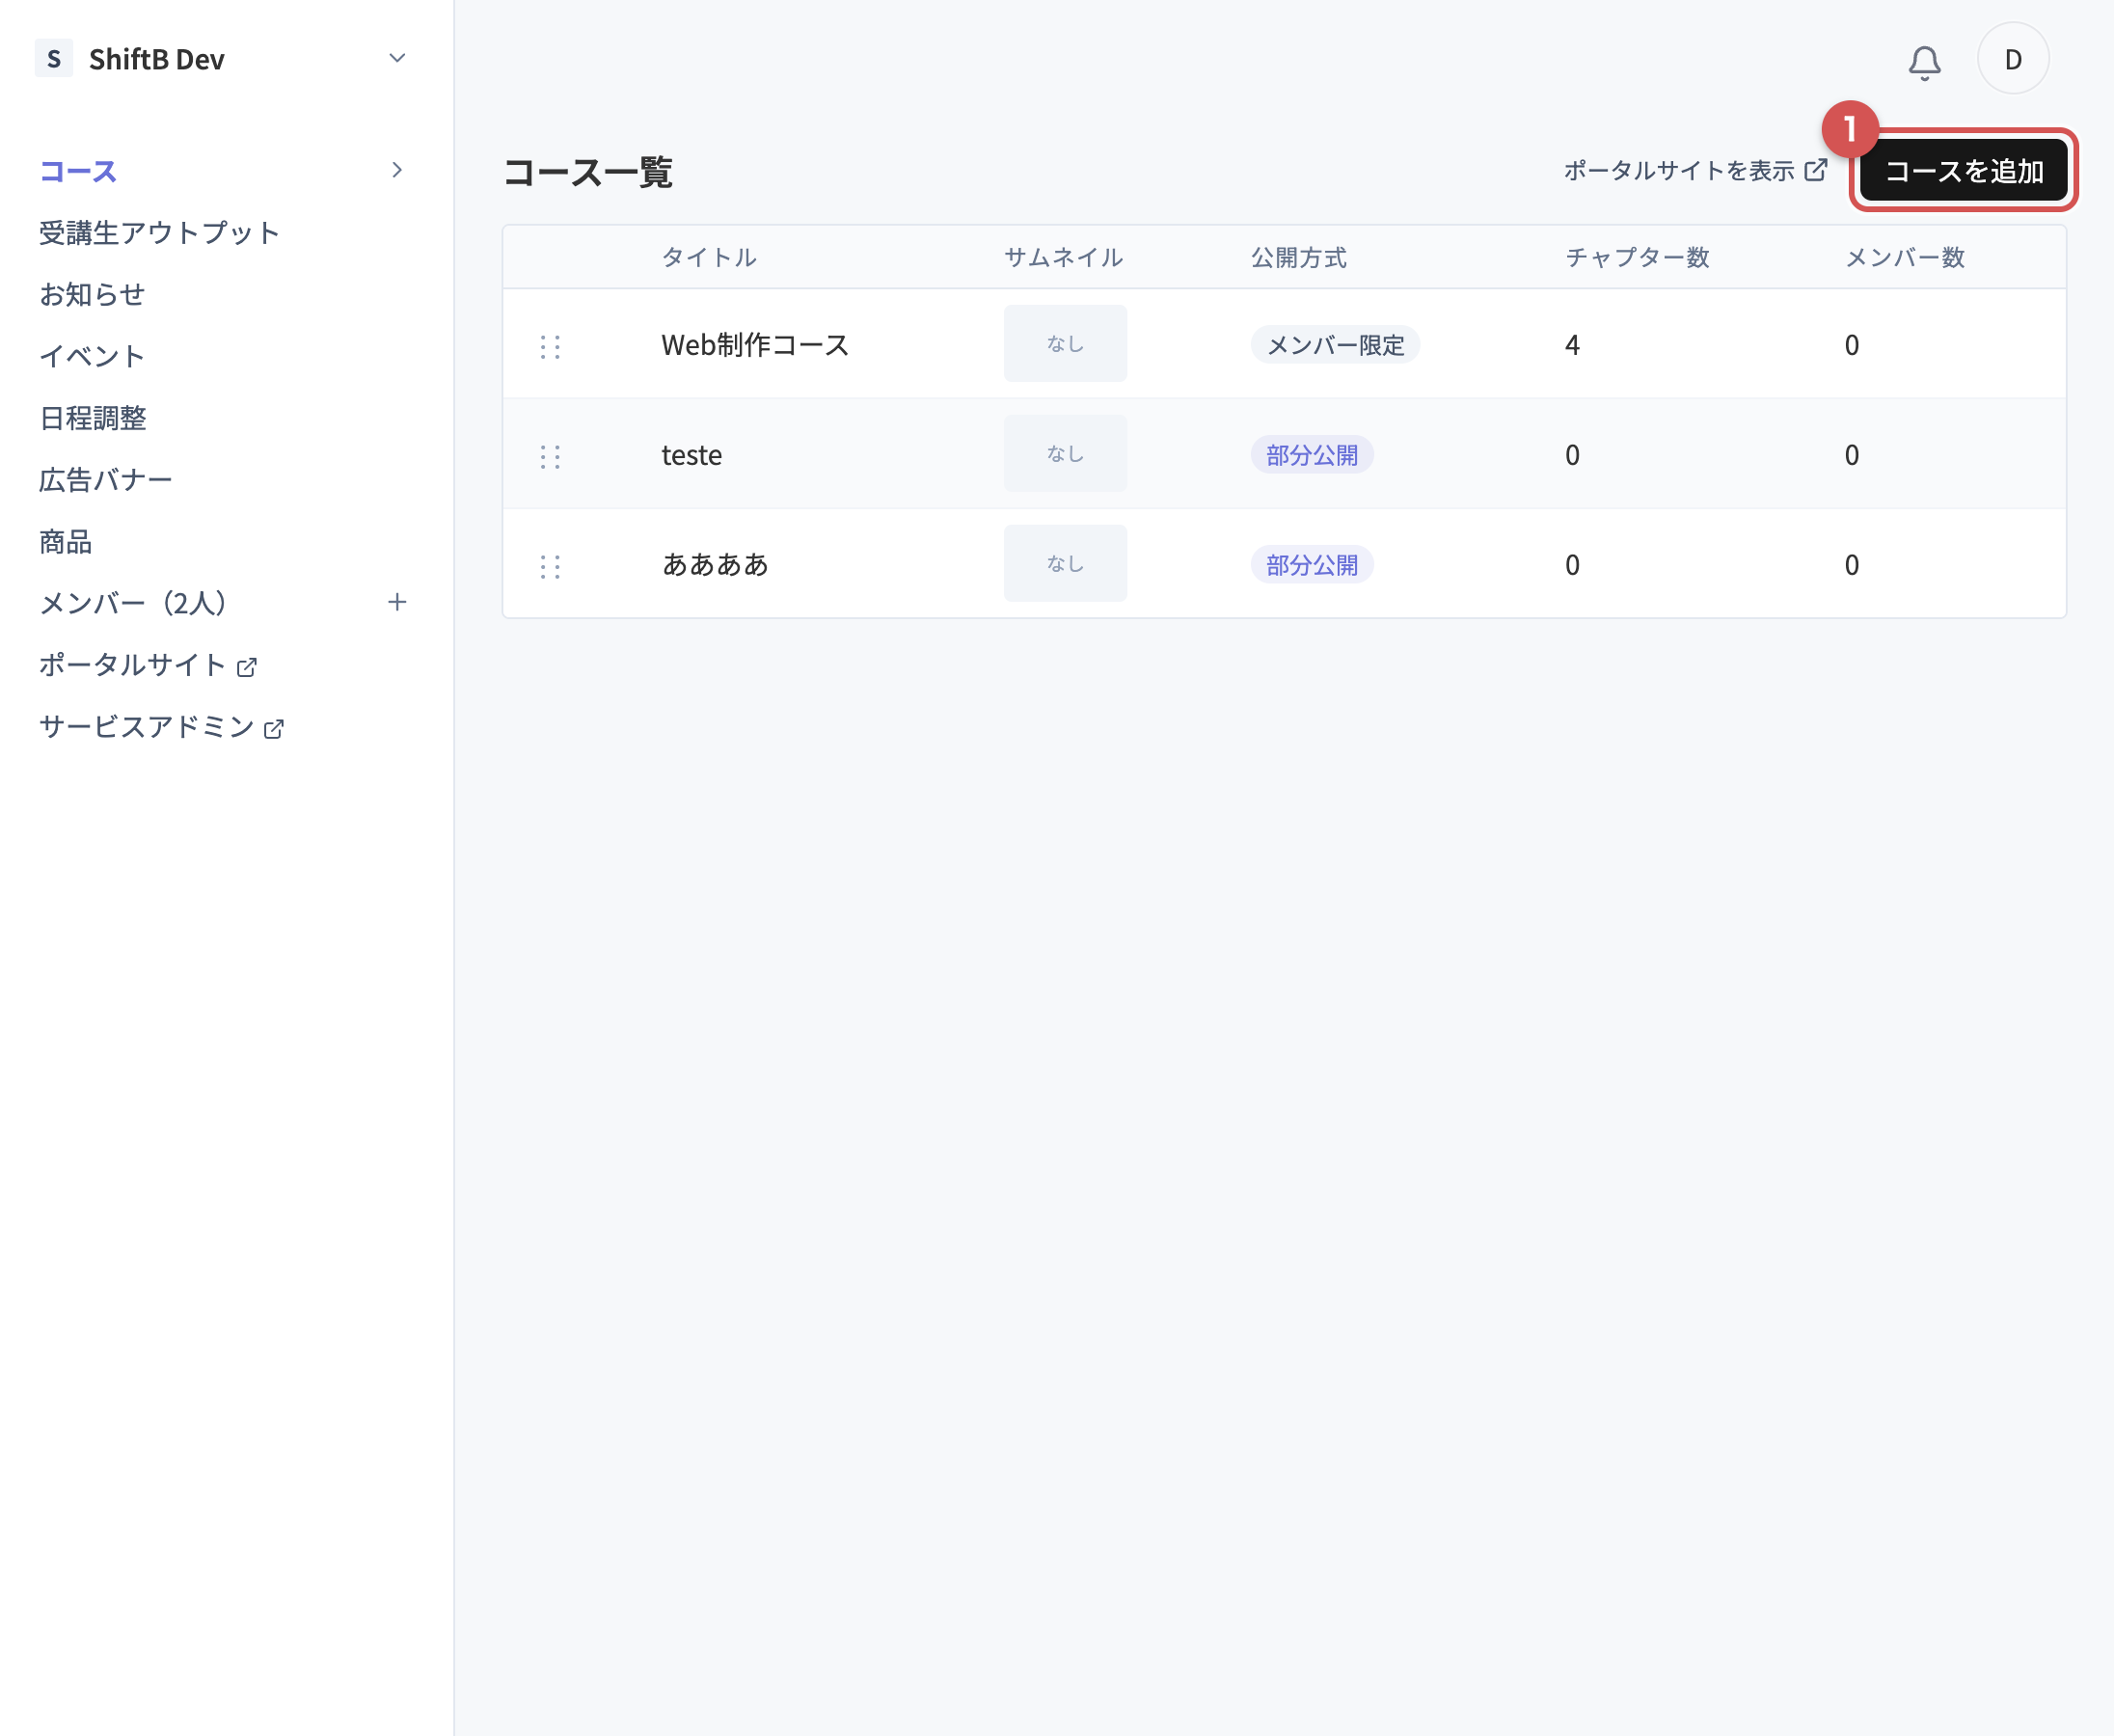Click the サムネイル column header
This screenshot has height=1736, width=2114.
(1063, 257)
